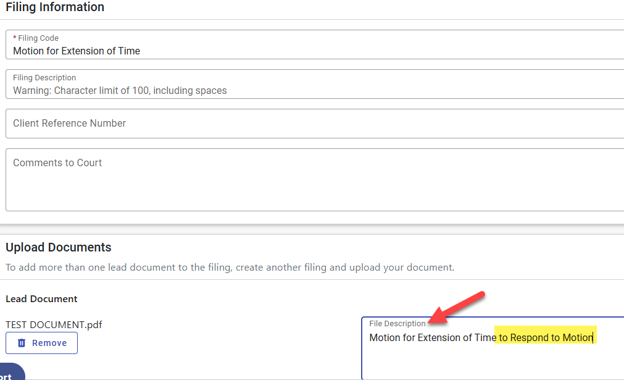Click the trash icon on Remove button
Screen dimensions: 624x380
click(x=22, y=343)
